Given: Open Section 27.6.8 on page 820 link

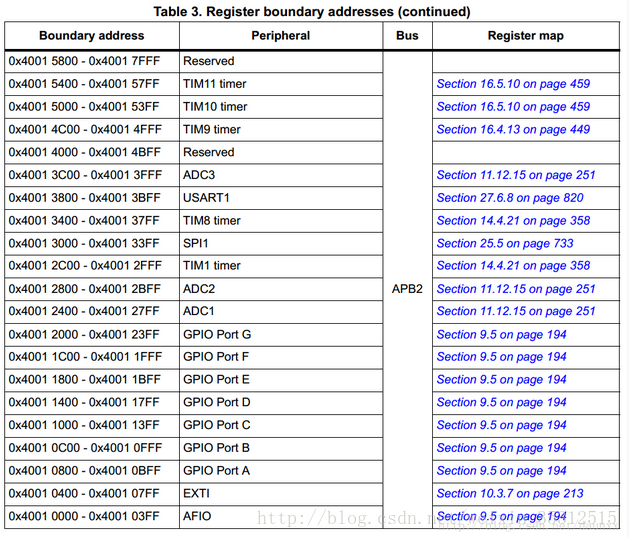Looking at the screenshot, I should tap(510, 198).
